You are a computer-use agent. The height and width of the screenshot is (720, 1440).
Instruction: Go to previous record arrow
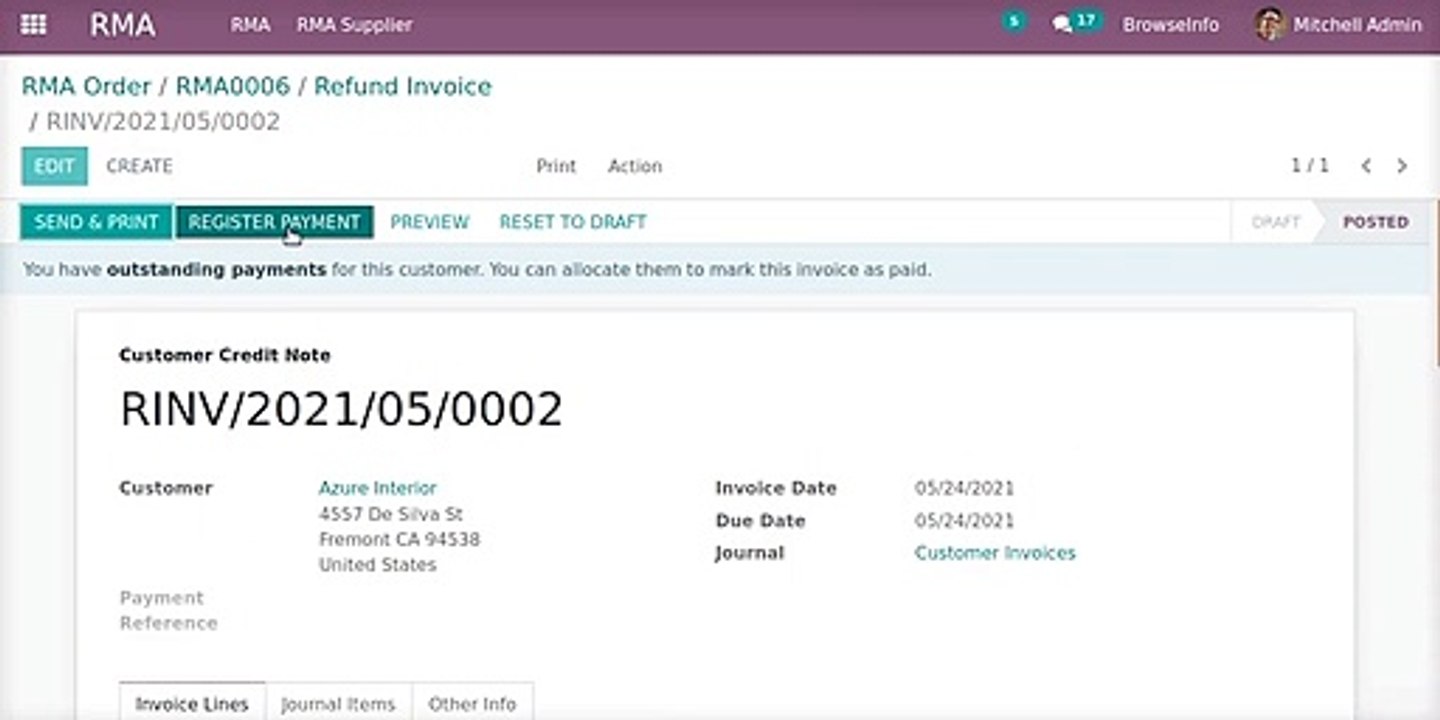(x=1366, y=166)
